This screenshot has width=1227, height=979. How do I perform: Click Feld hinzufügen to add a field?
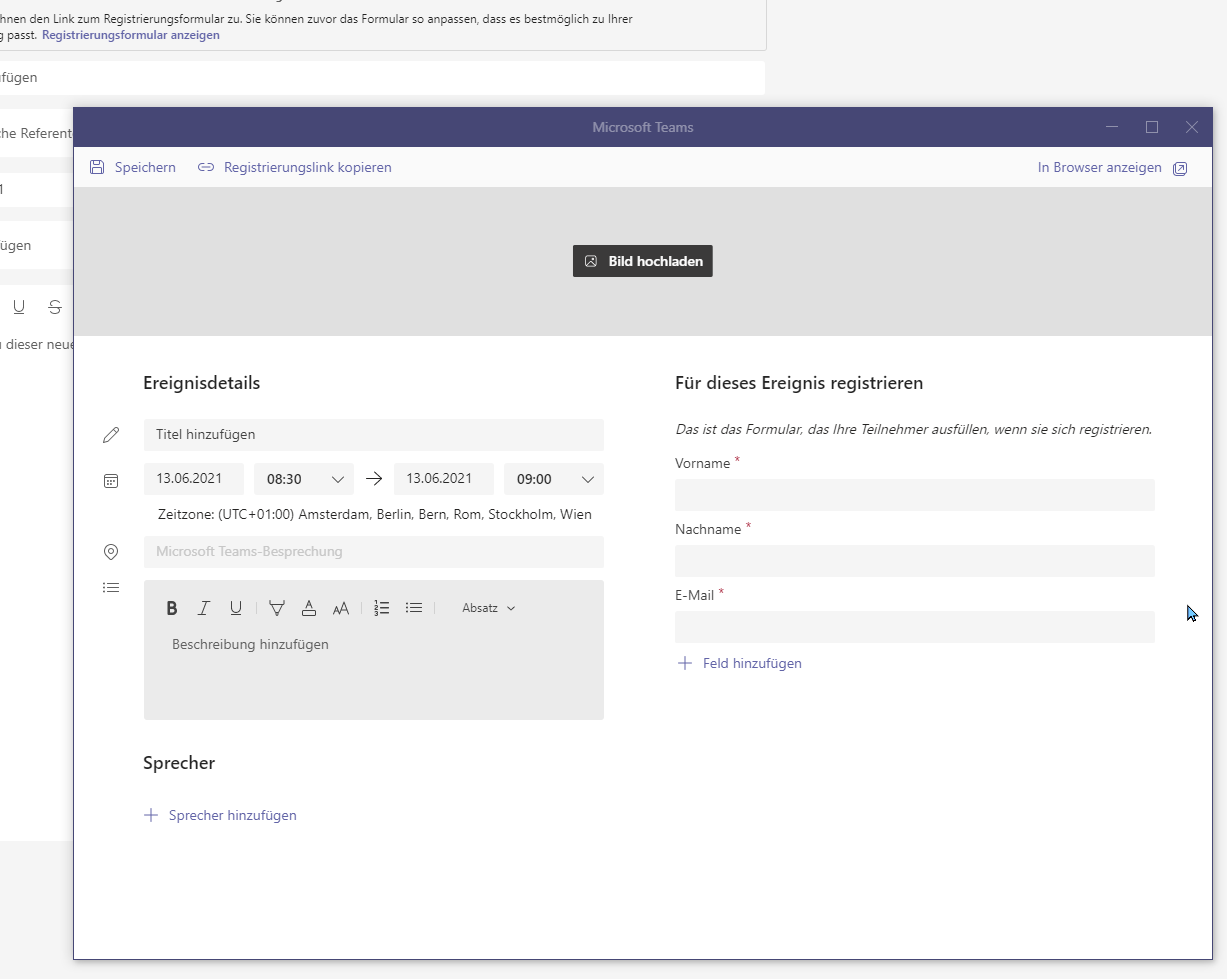pyautogui.click(x=740, y=663)
